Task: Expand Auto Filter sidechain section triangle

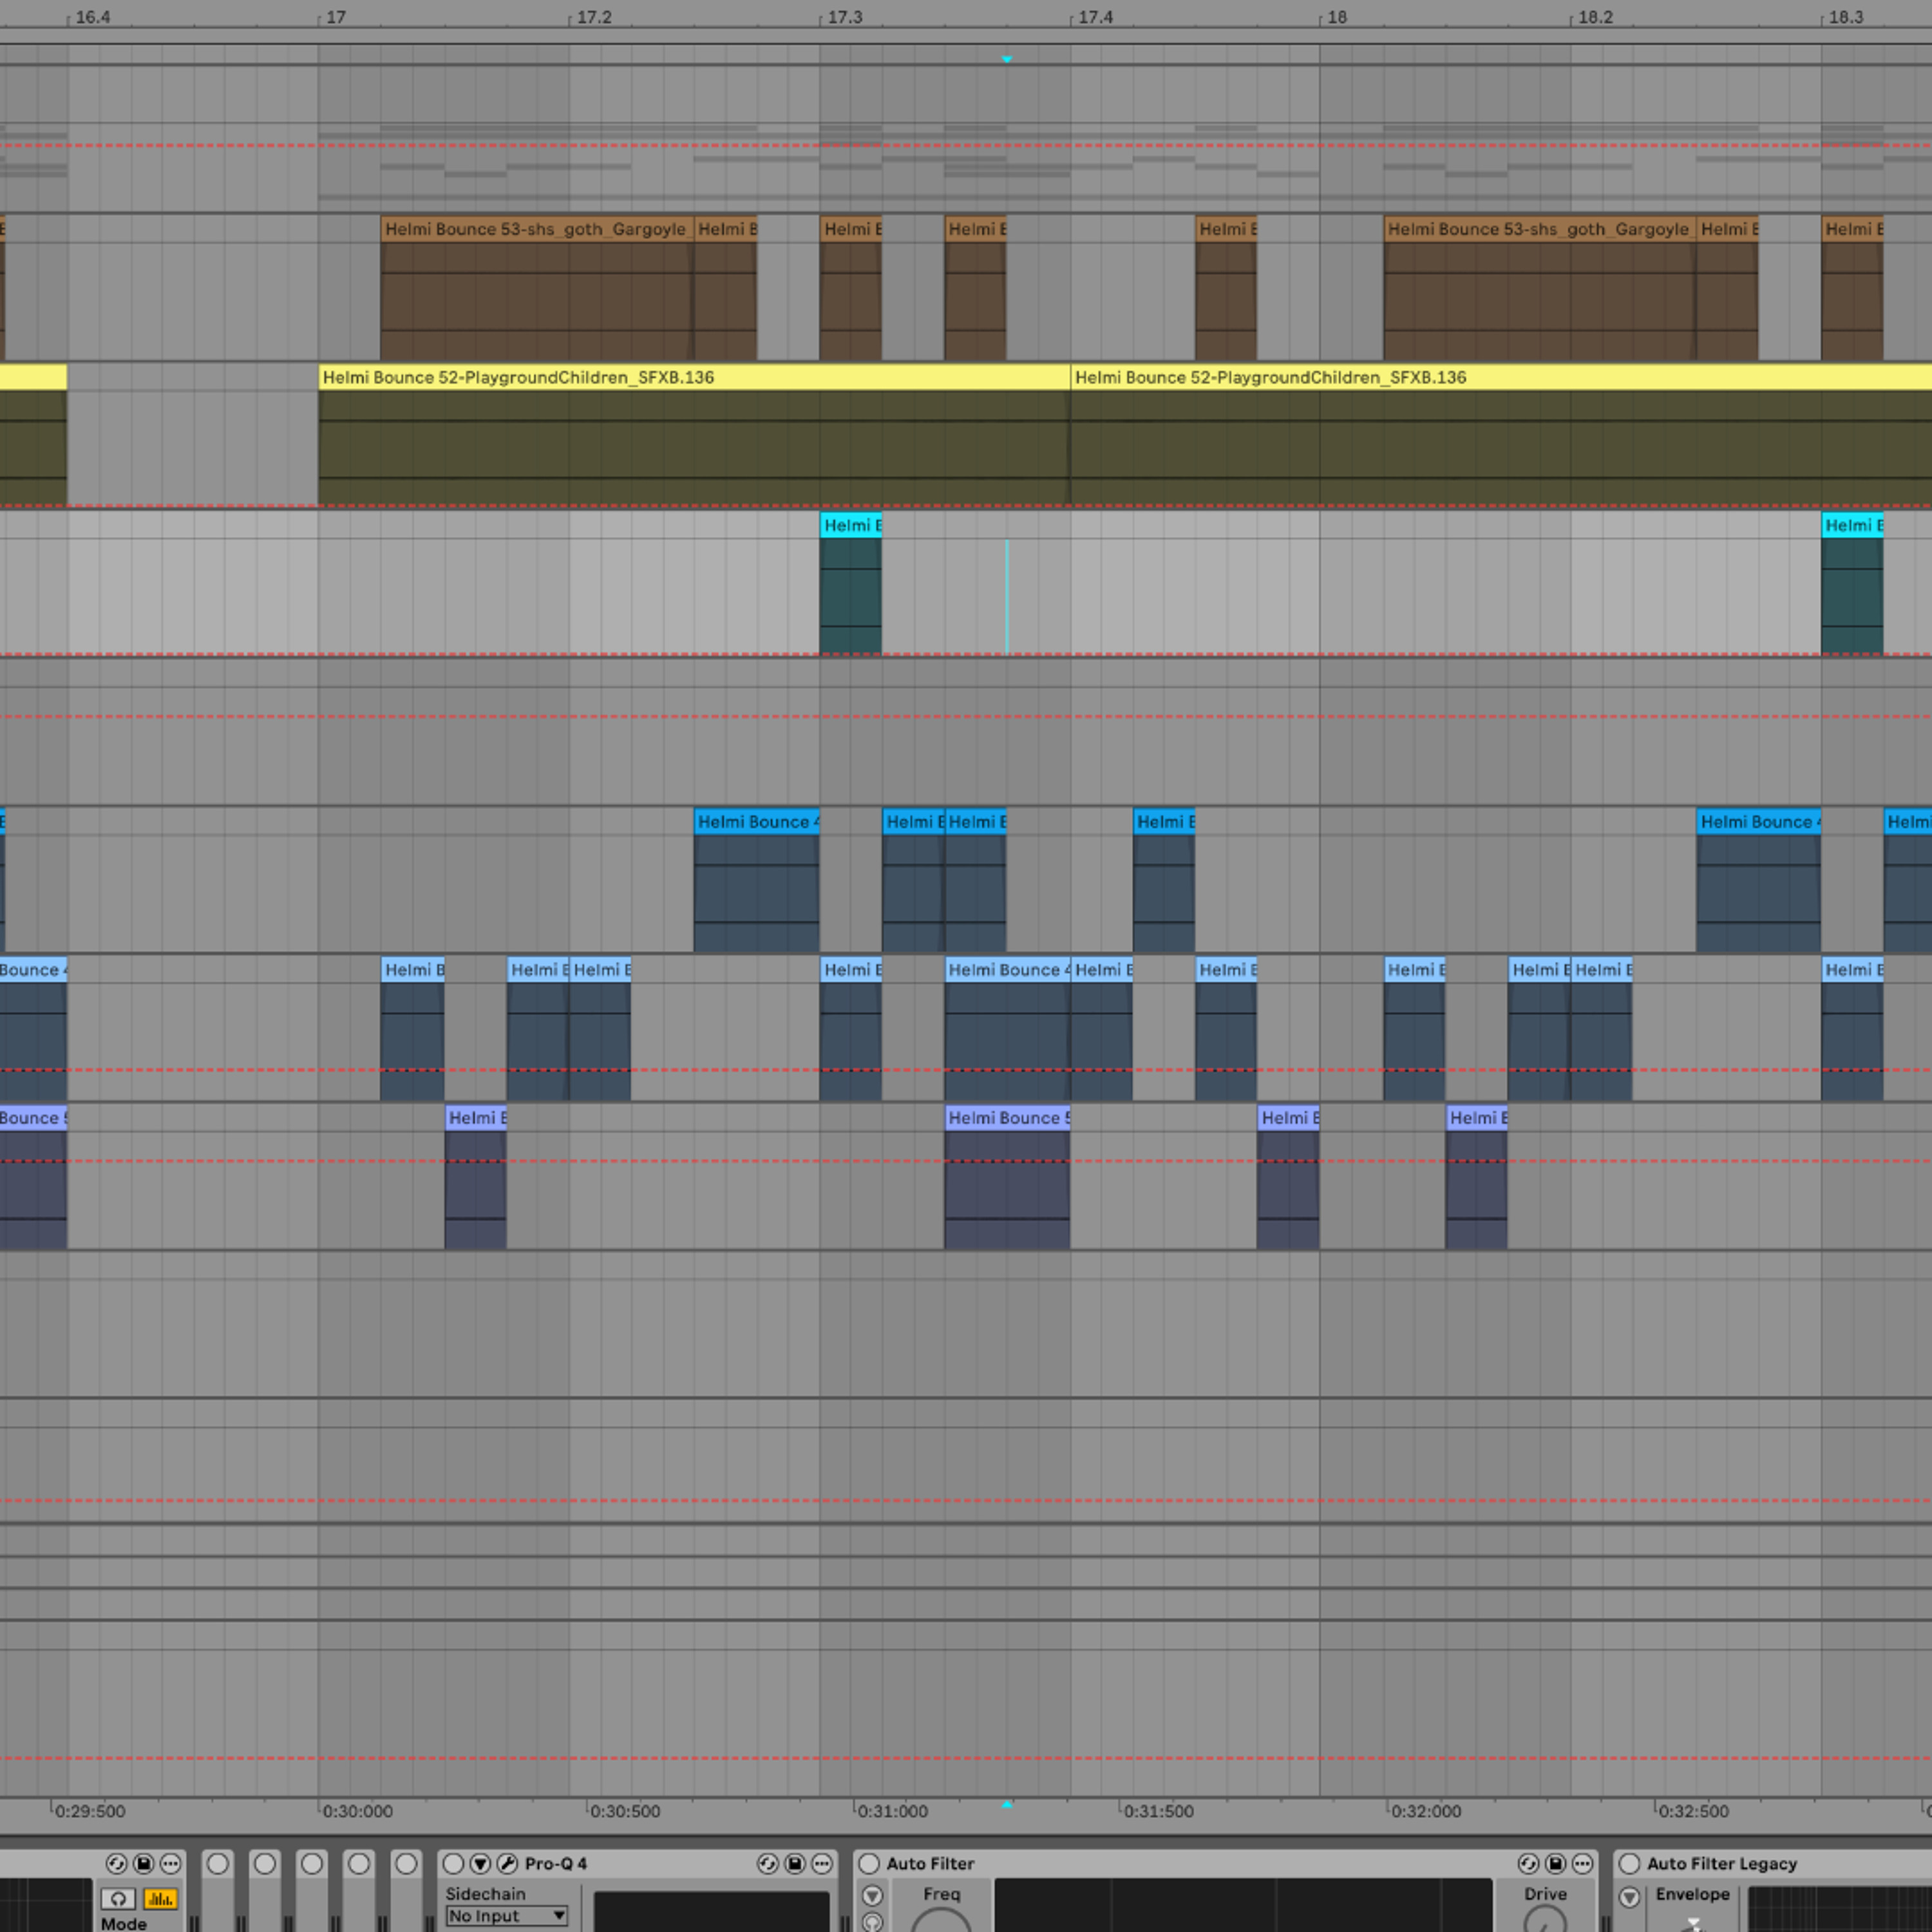Action: 873,1896
